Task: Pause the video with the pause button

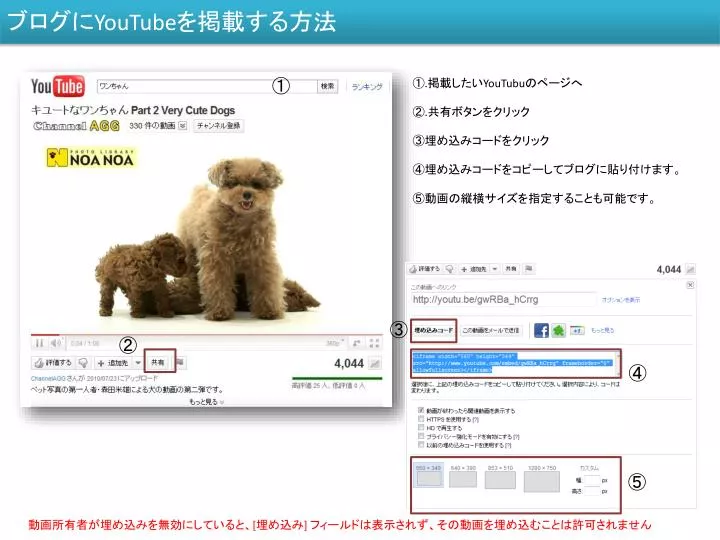Action: [x=39, y=343]
